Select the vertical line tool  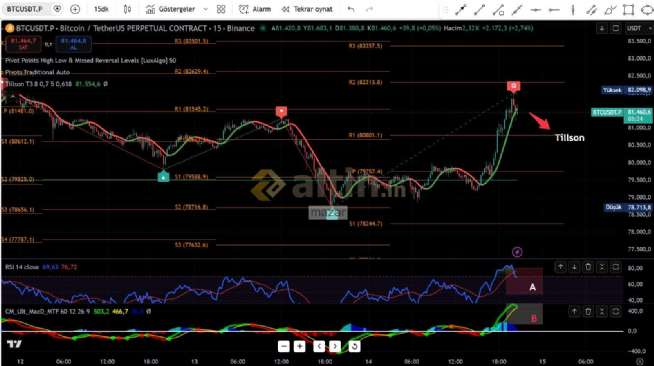[573, 10]
